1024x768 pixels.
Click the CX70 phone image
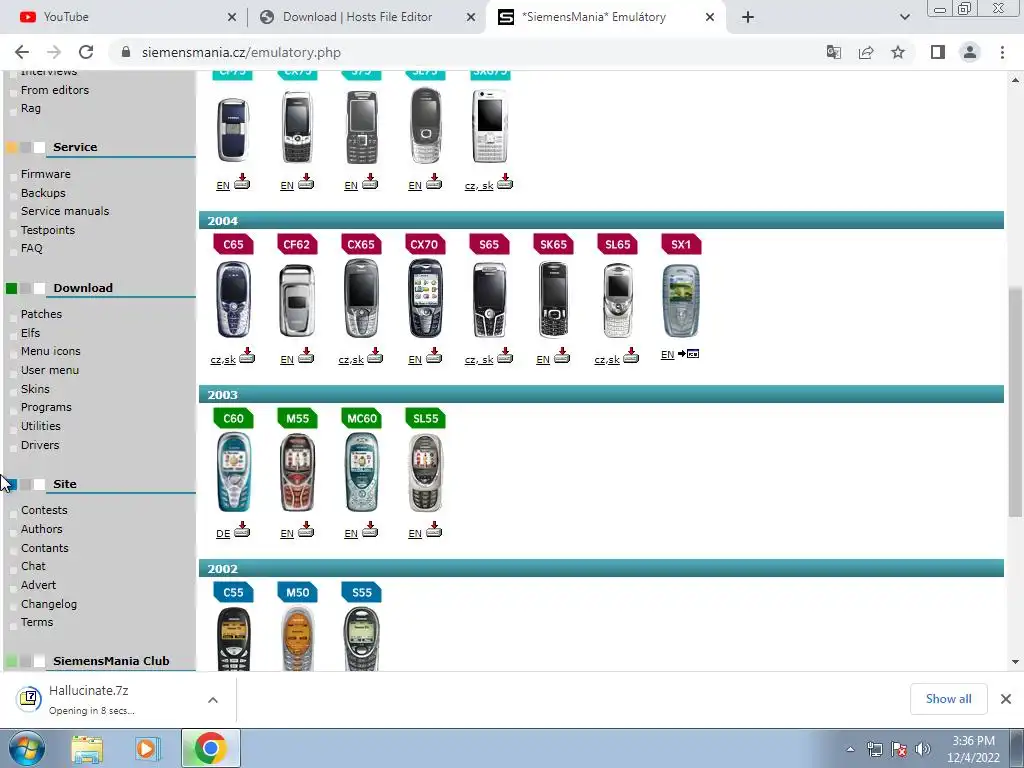tap(425, 298)
